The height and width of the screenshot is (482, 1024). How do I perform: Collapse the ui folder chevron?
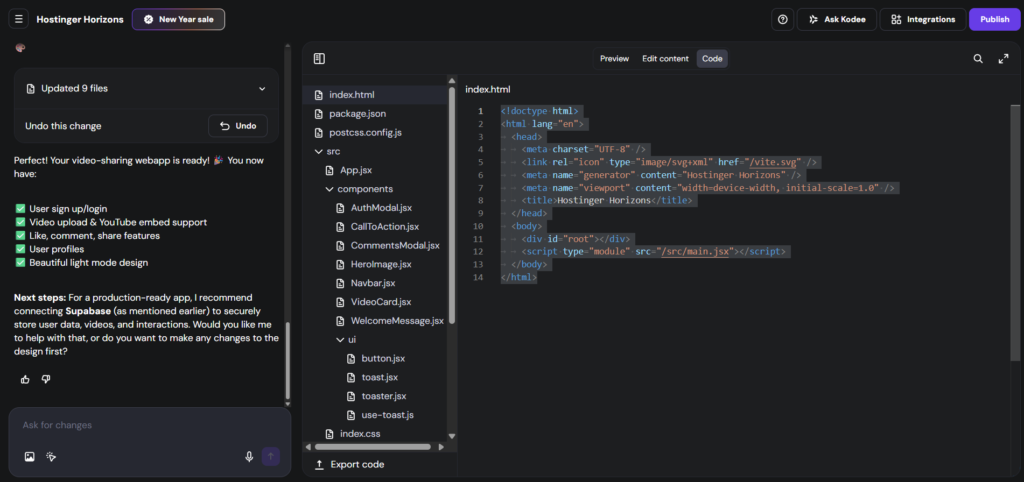(x=340, y=340)
